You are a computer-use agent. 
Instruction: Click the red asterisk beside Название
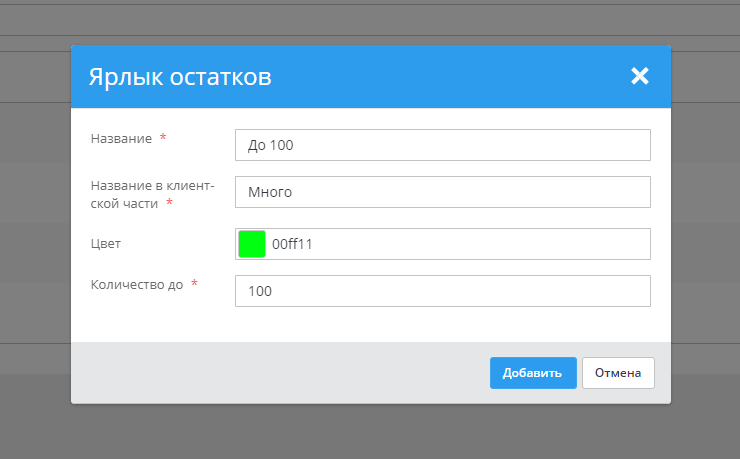(x=163, y=139)
